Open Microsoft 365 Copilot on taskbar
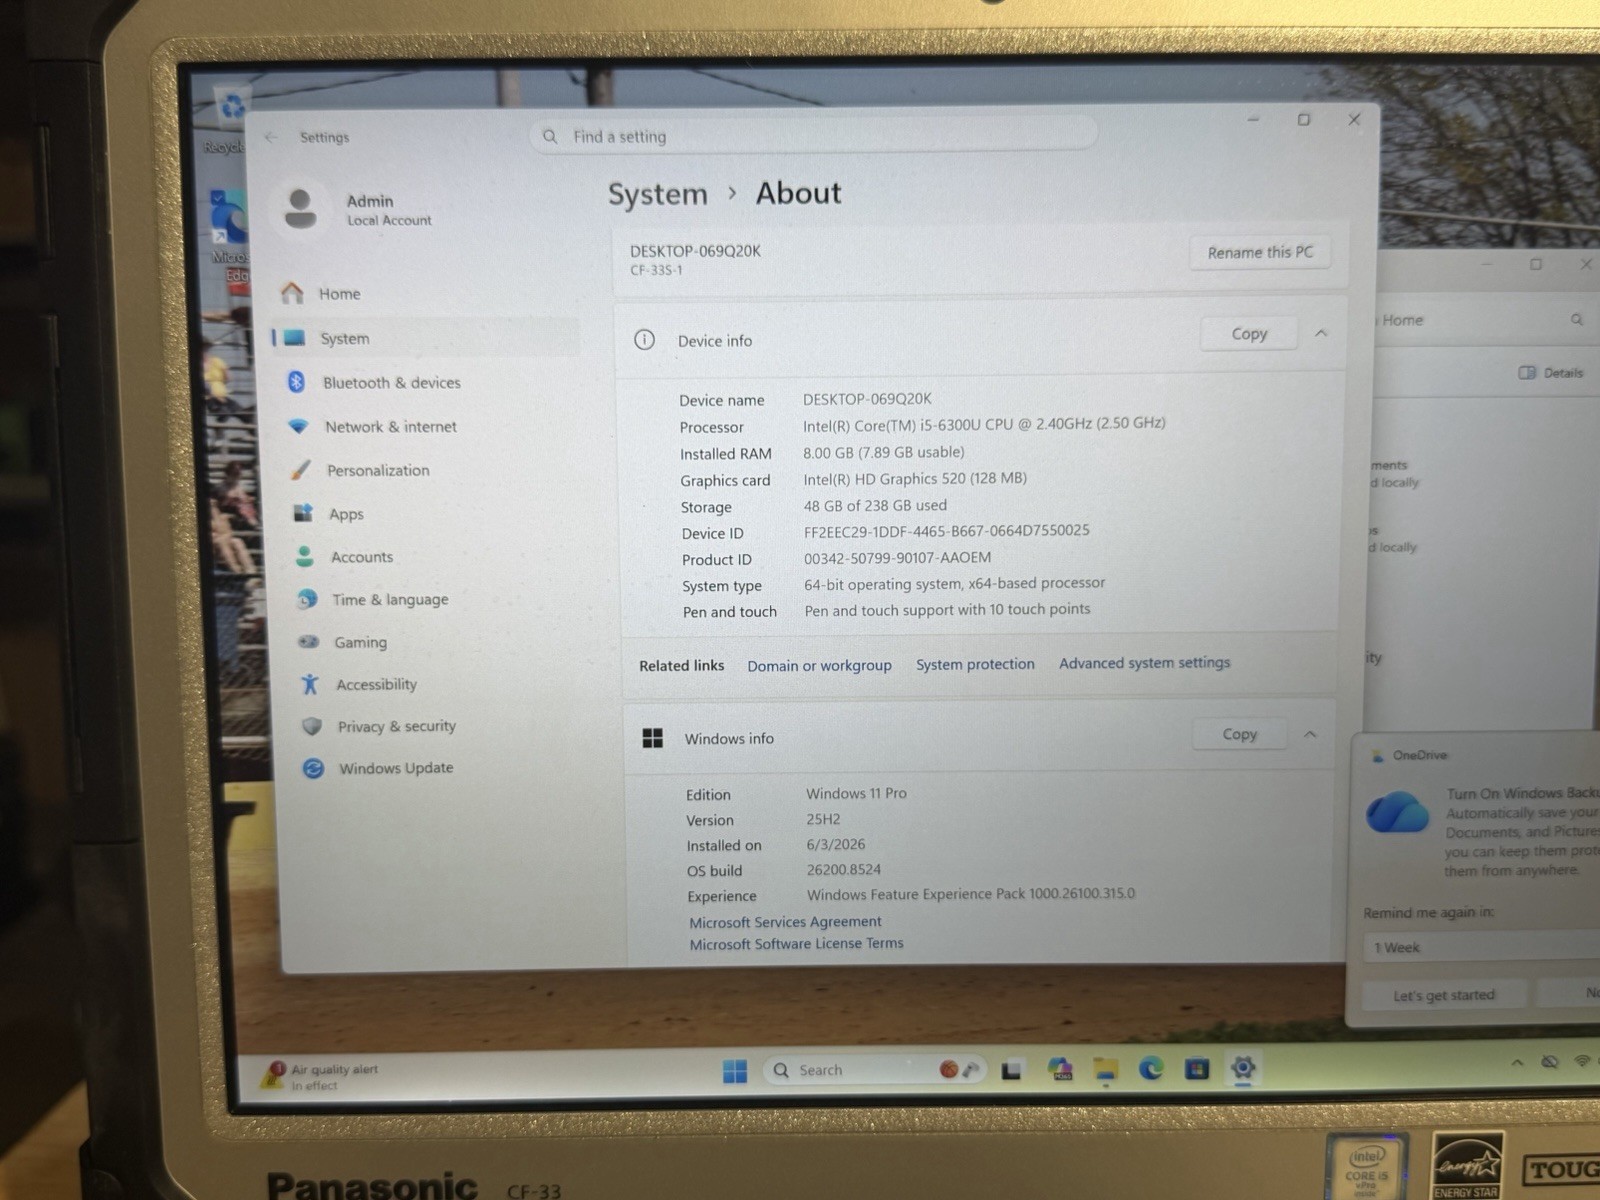Image resolution: width=1600 pixels, height=1200 pixels. coord(1059,1070)
